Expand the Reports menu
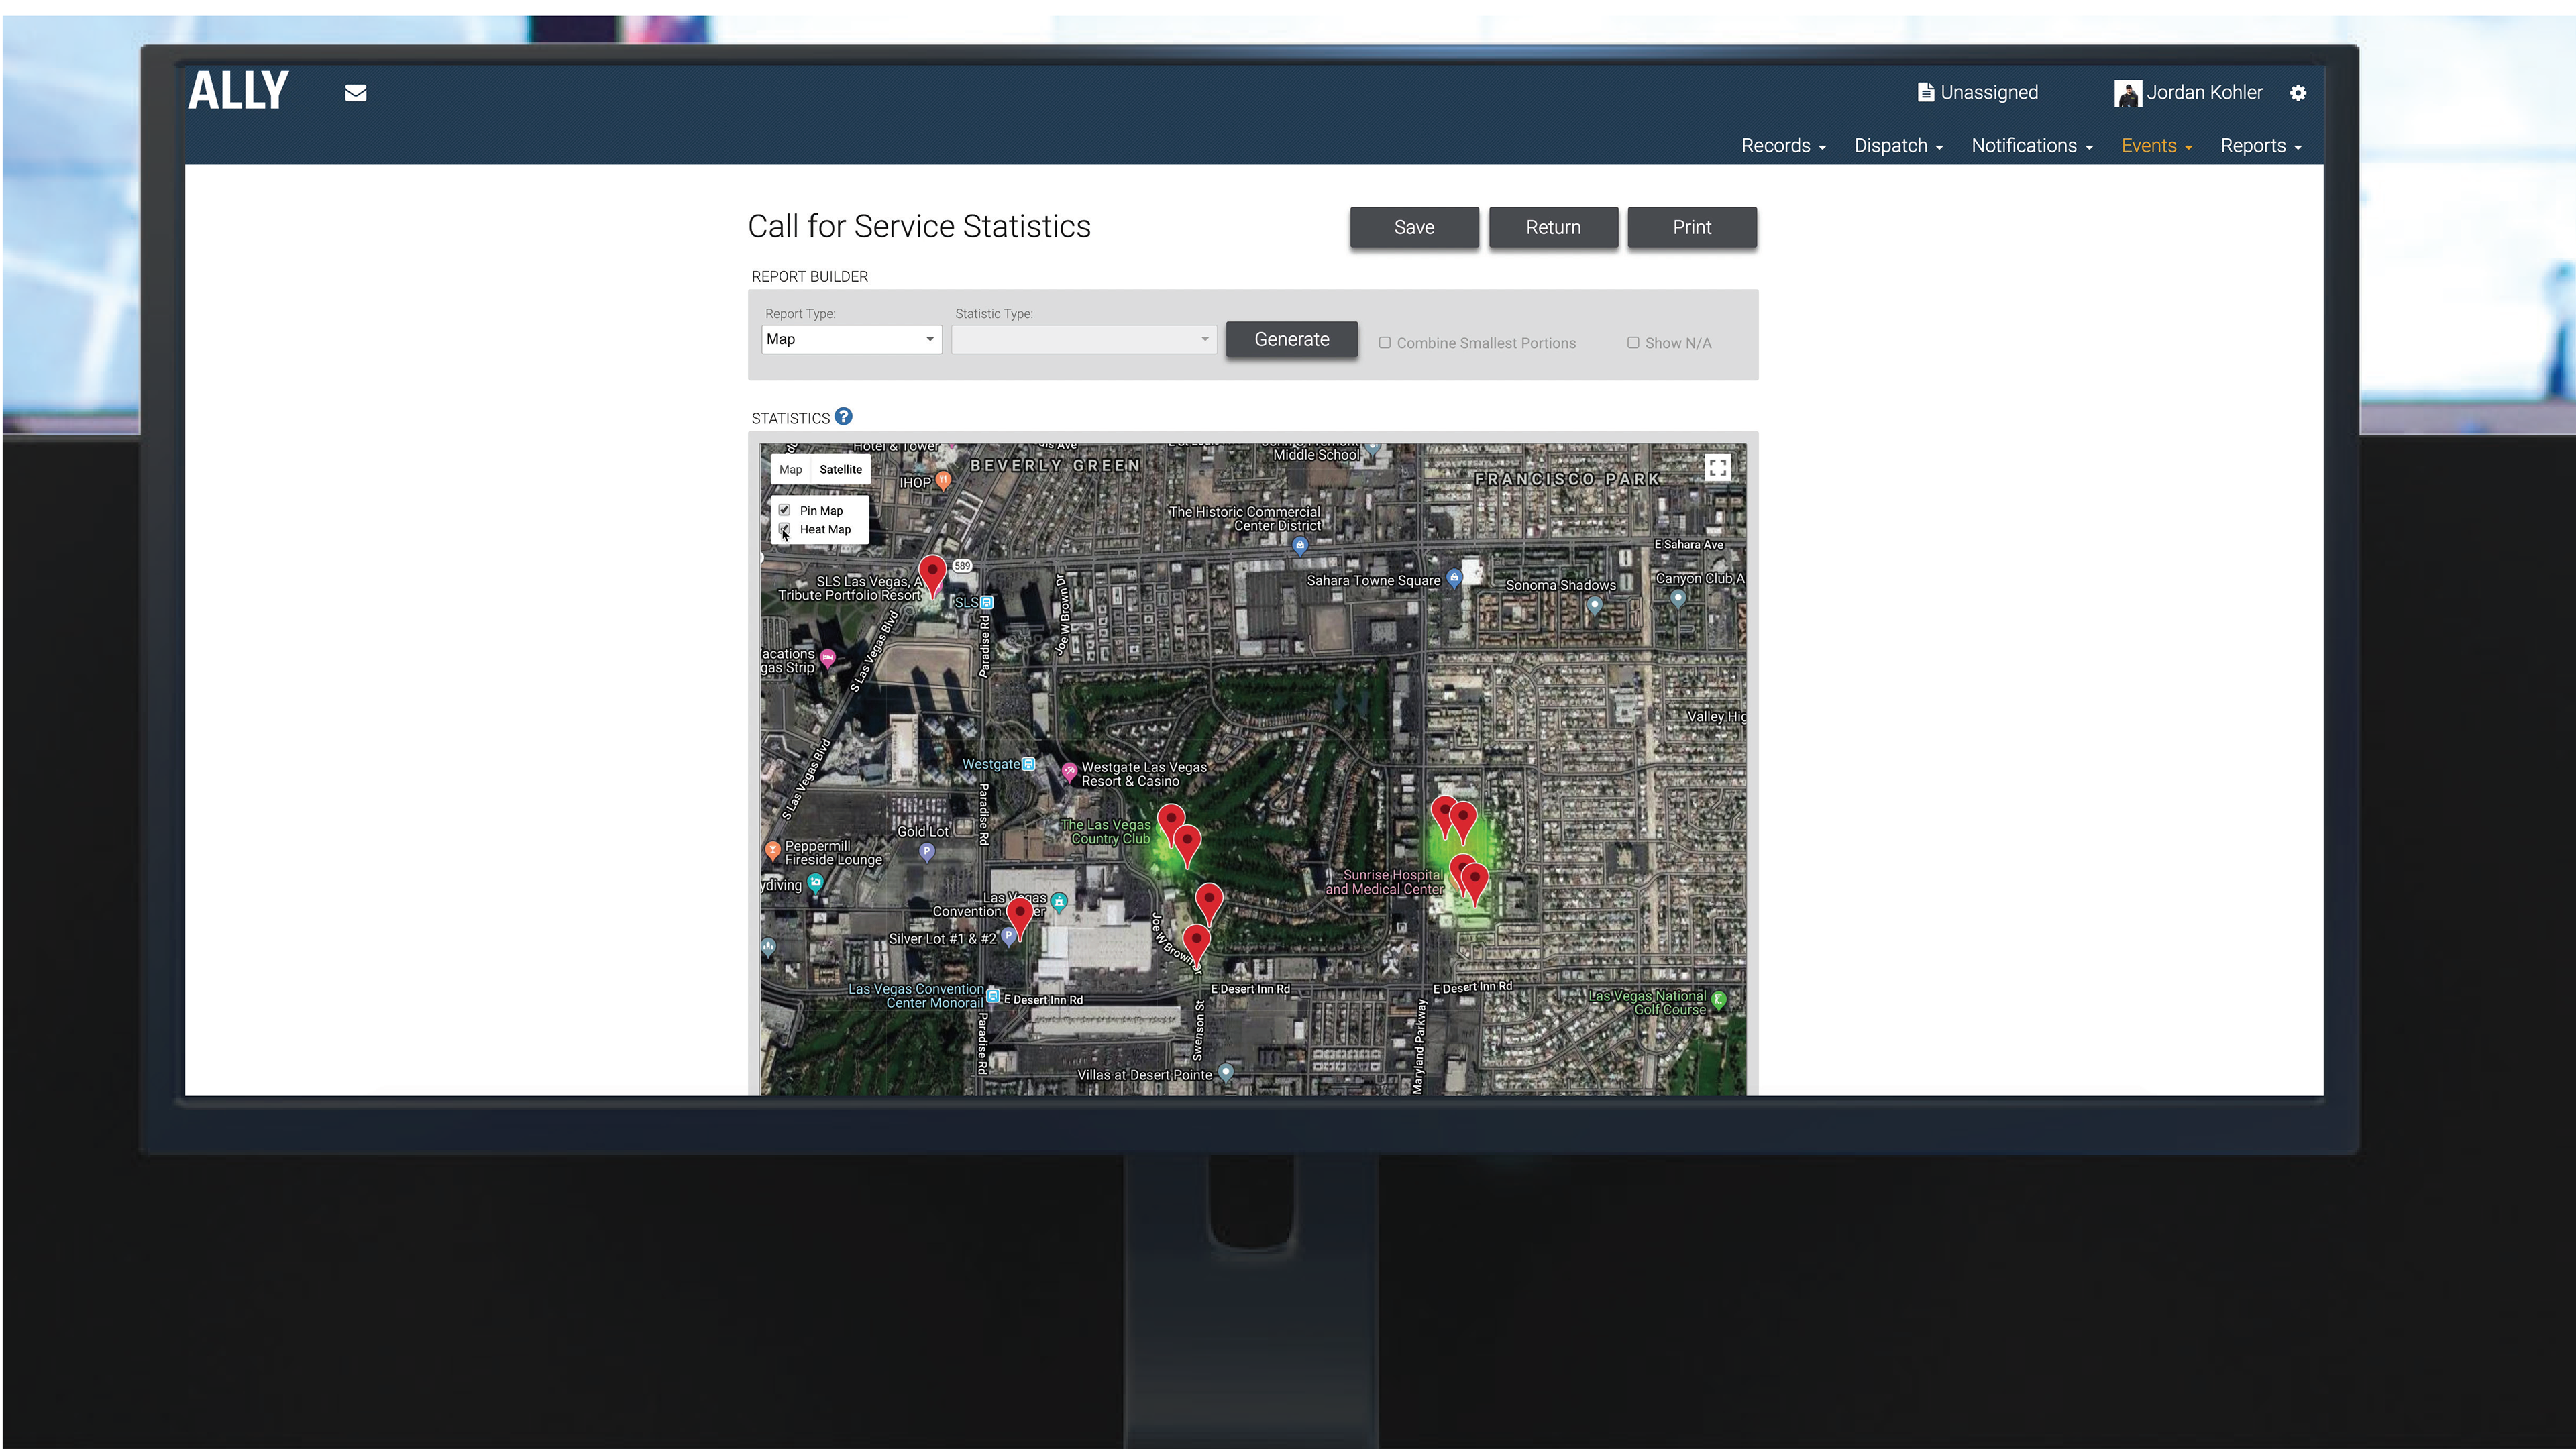Image resolution: width=2576 pixels, height=1449 pixels. [2260, 146]
